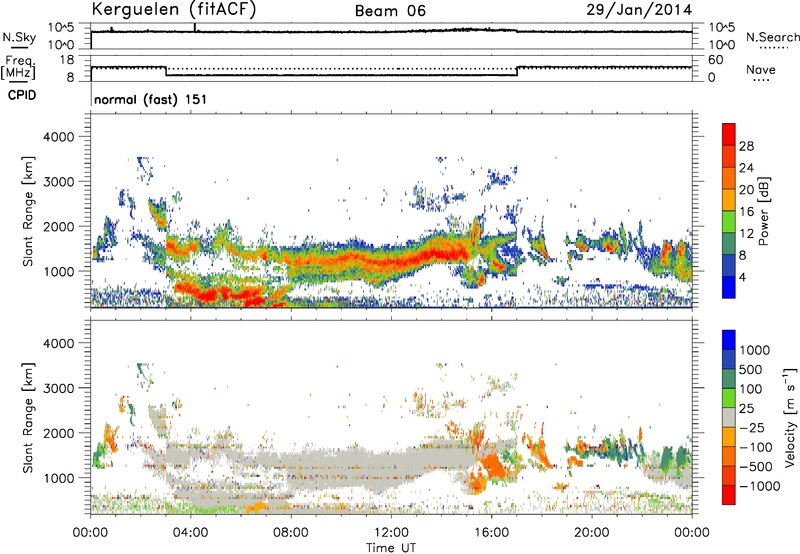Click the 'Velocity [m s⁻¹]' colorbar title
The image size is (800, 554).
pos(790,417)
